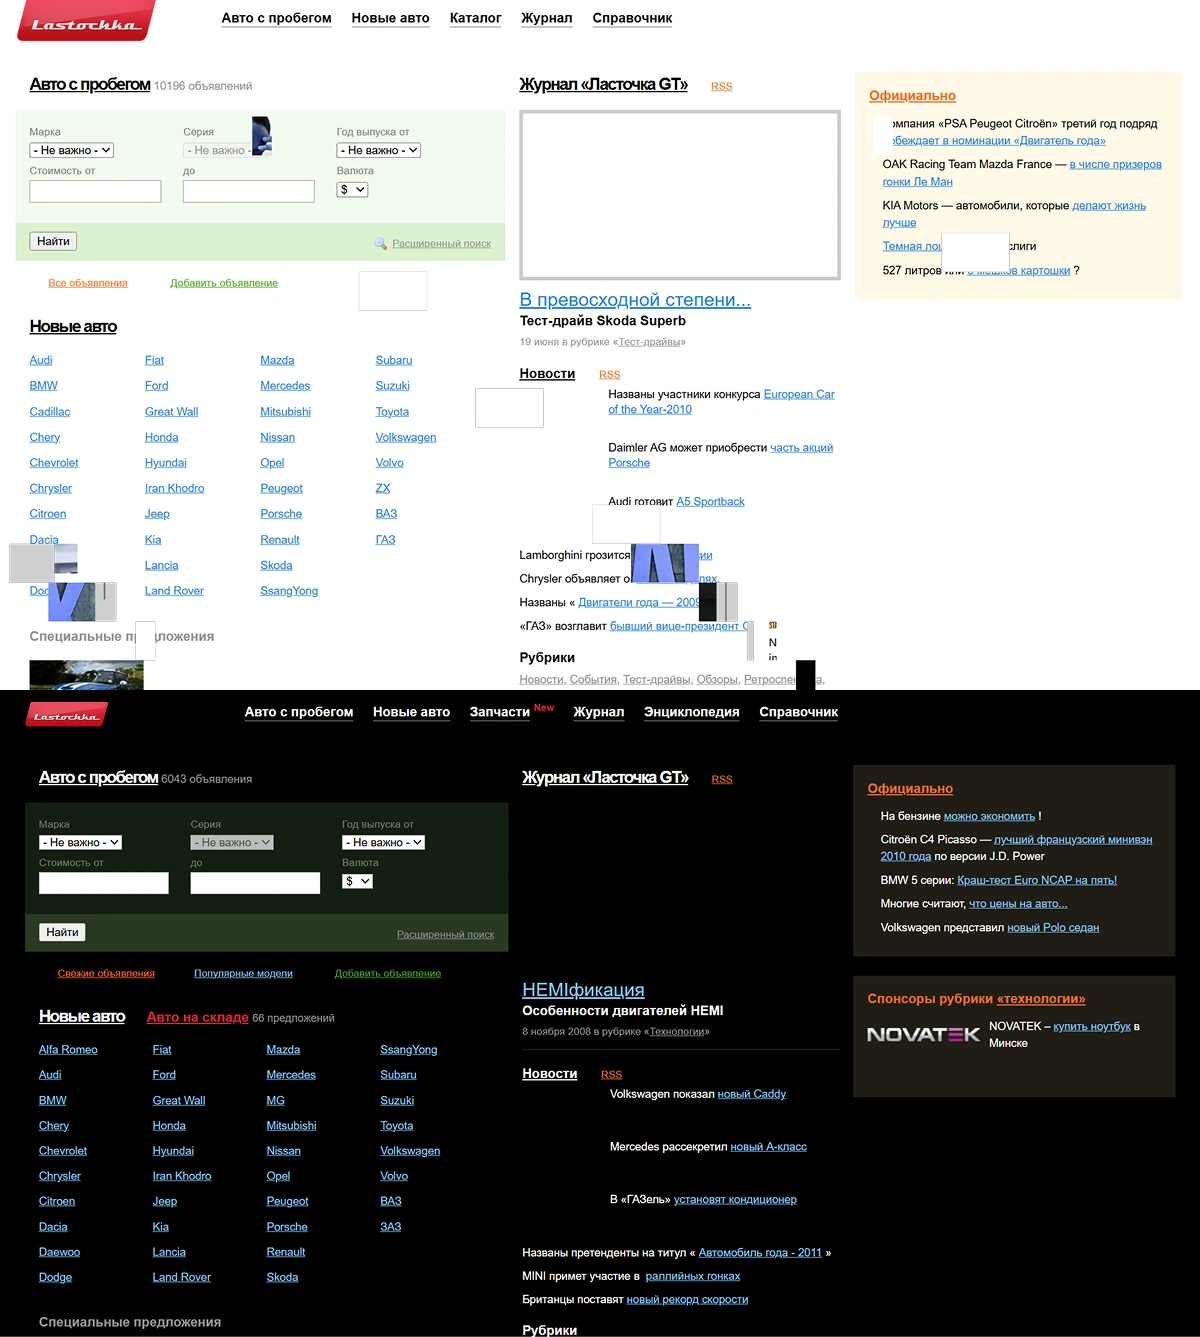This screenshot has height=1337, width=1200.
Task: Open the Daewoo brand link
Action: (59, 1252)
